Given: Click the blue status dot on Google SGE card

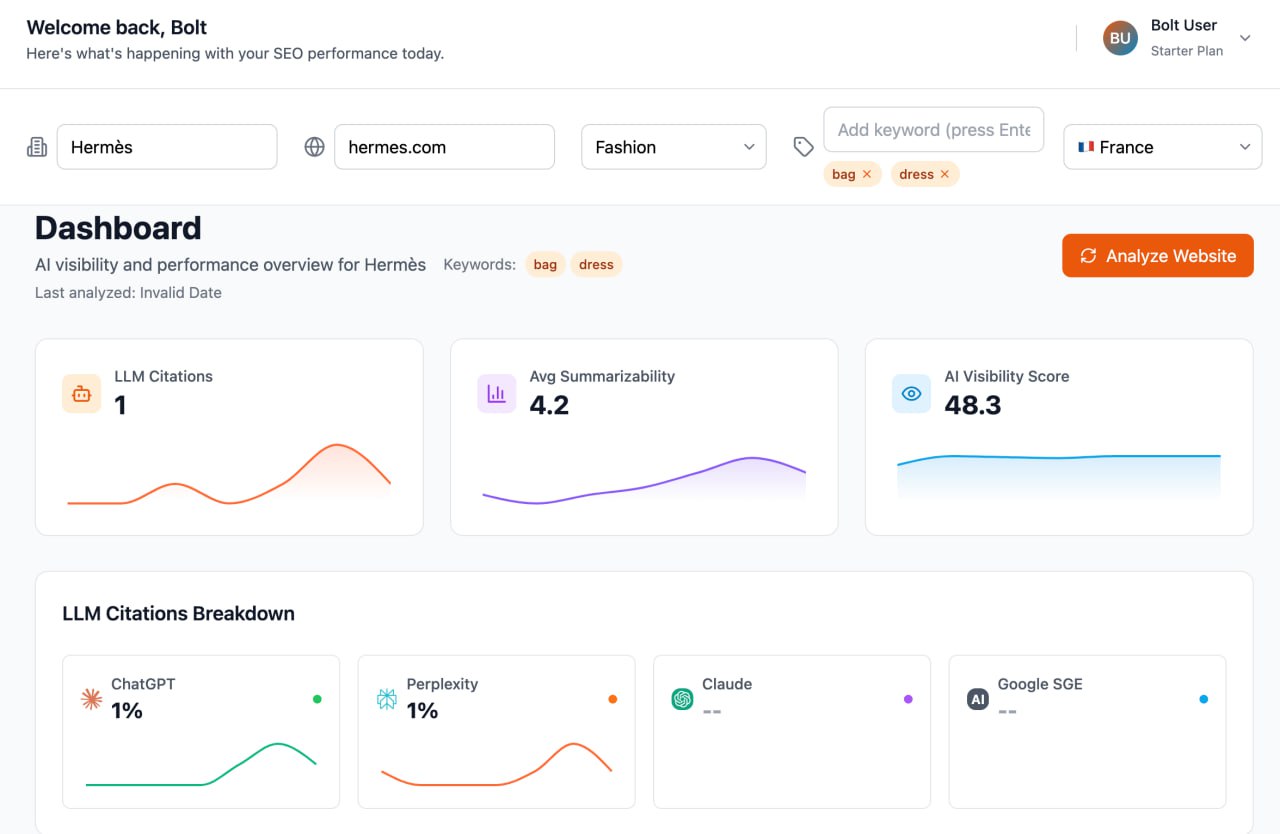Looking at the screenshot, I should pos(1204,699).
